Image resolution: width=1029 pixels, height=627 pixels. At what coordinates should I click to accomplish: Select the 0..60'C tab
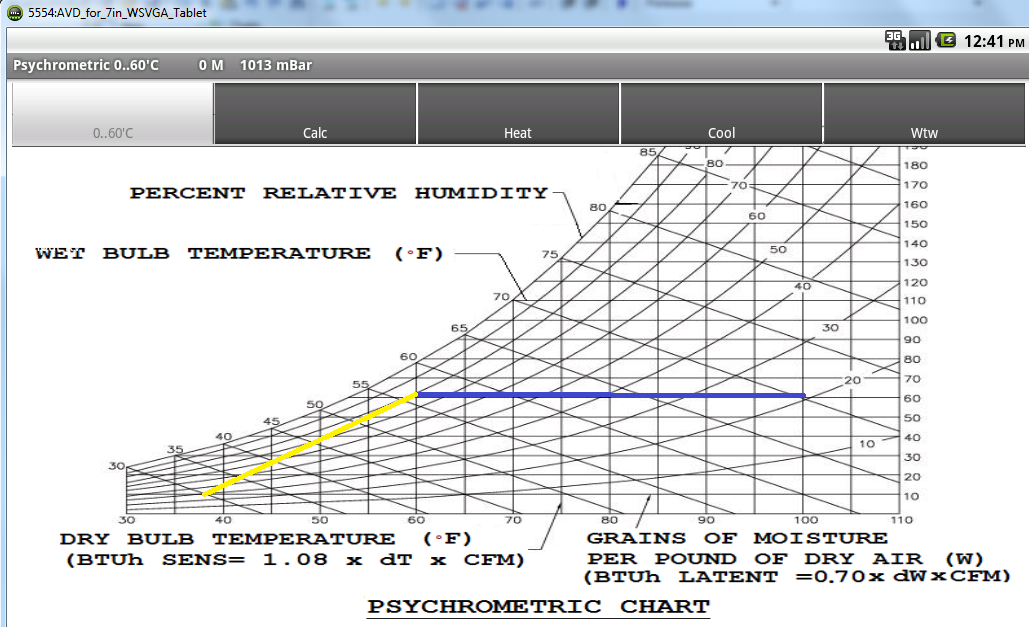coord(113,114)
